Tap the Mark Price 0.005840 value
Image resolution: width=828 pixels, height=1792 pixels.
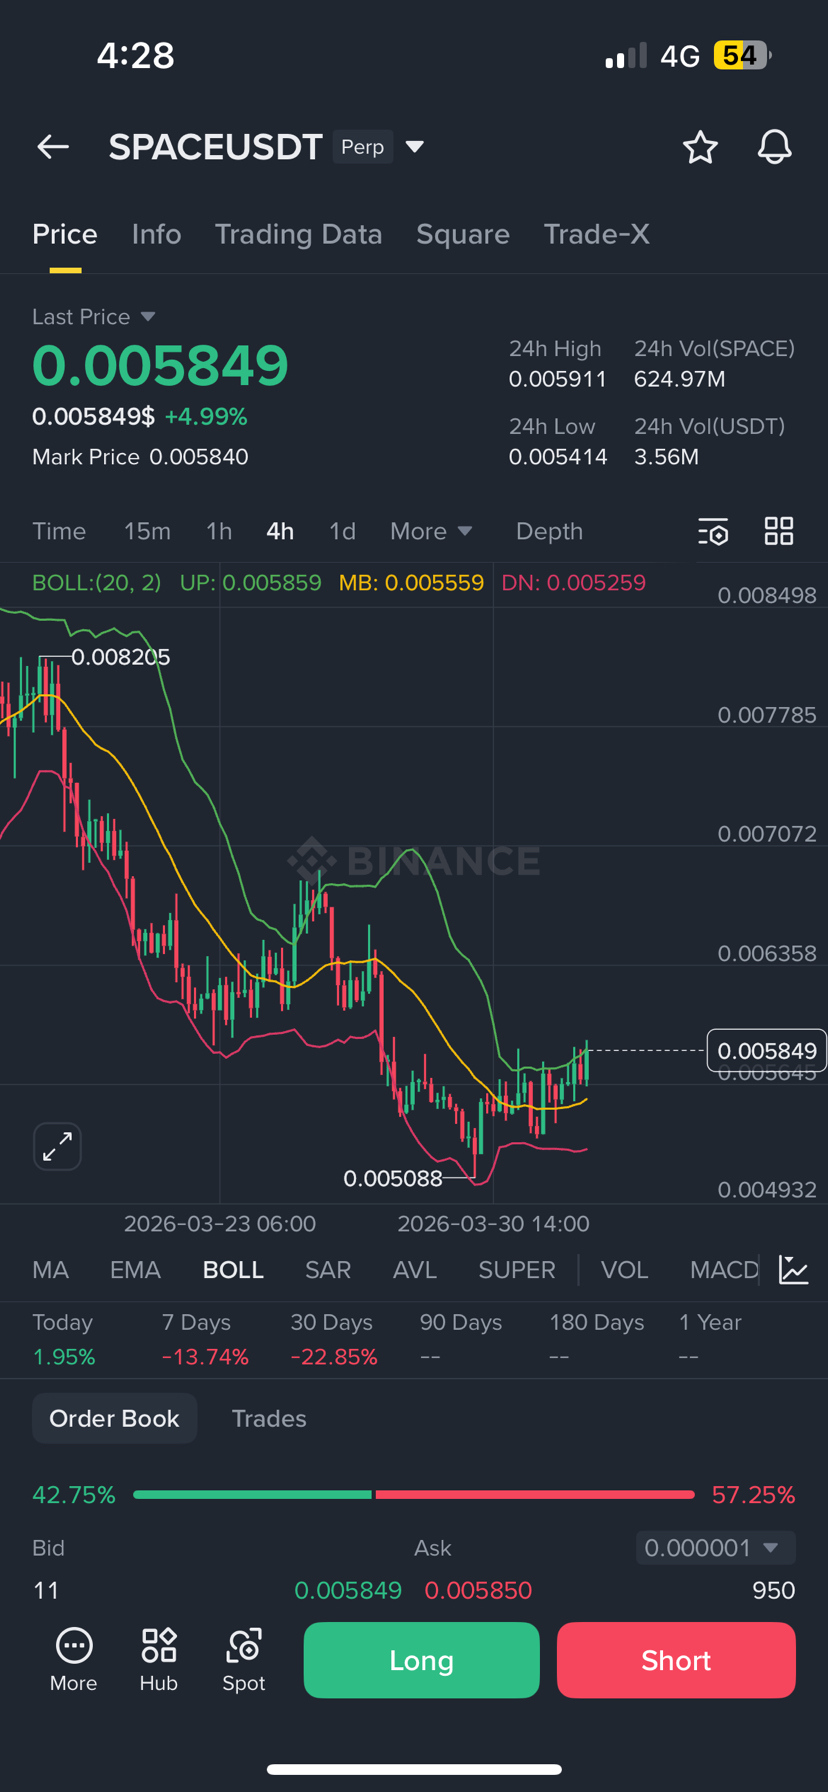(199, 457)
